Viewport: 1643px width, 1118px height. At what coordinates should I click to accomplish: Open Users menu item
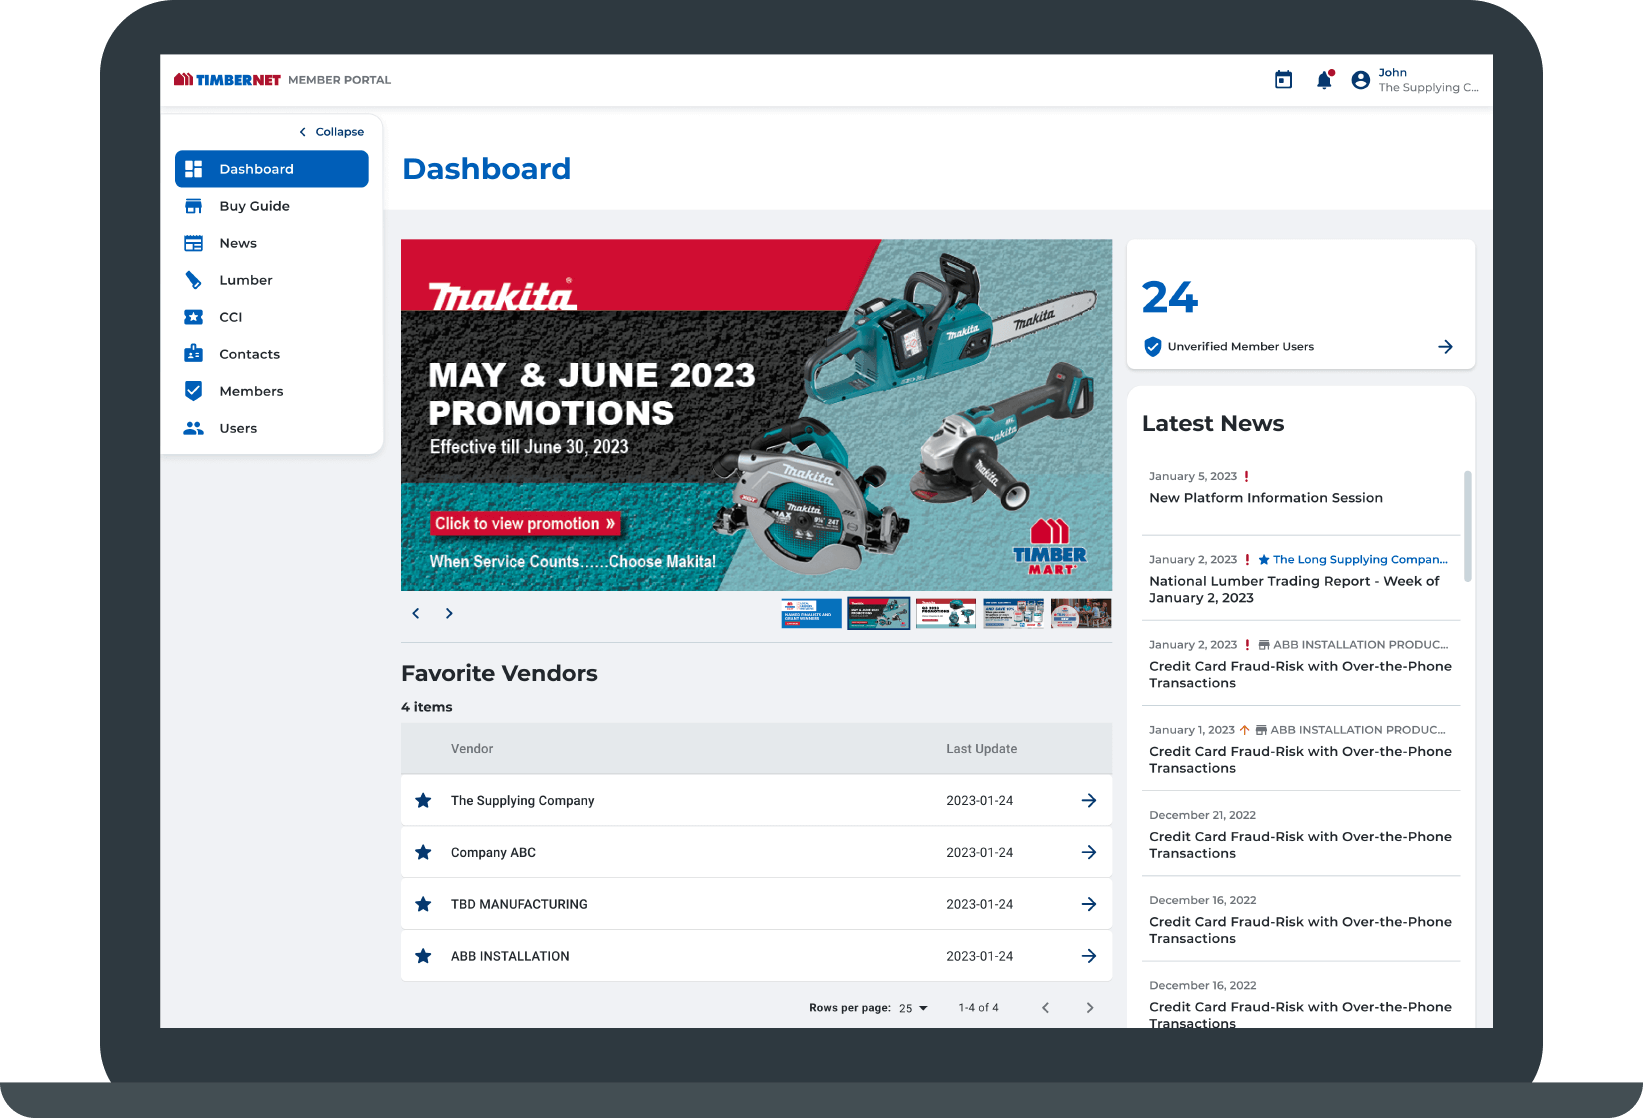[272, 428]
